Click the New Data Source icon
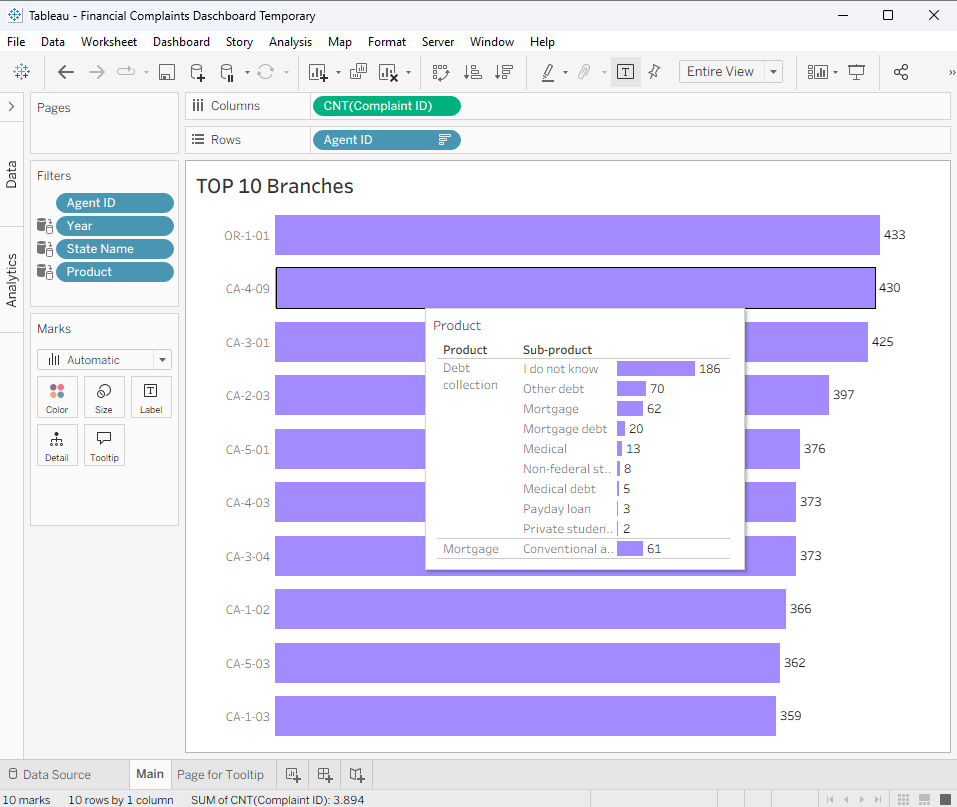 pos(197,72)
